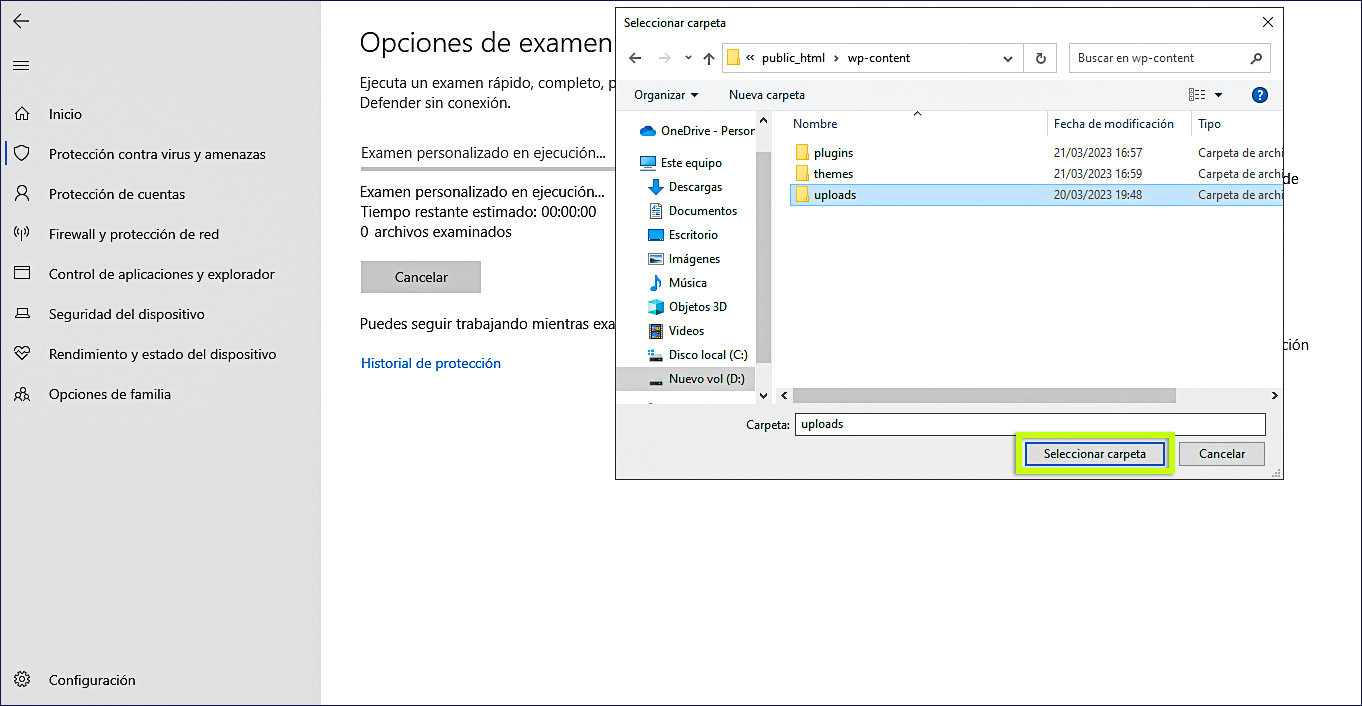
Task: Open Historial de protección link
Action: tap(430, 363)
